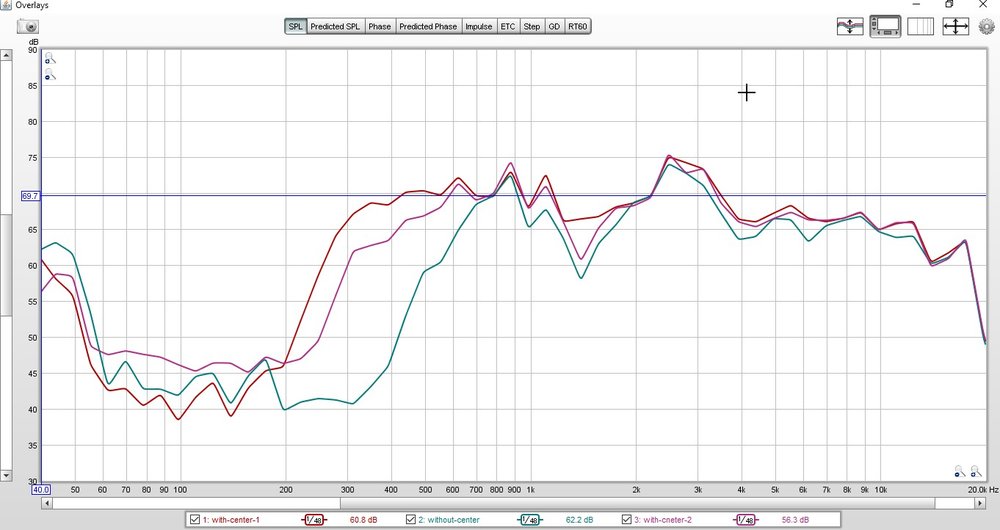This screenshot has width=1000, height=530.
Task: Uncheck the with-center-1 trace checkbox
Action: click(195, 520)
